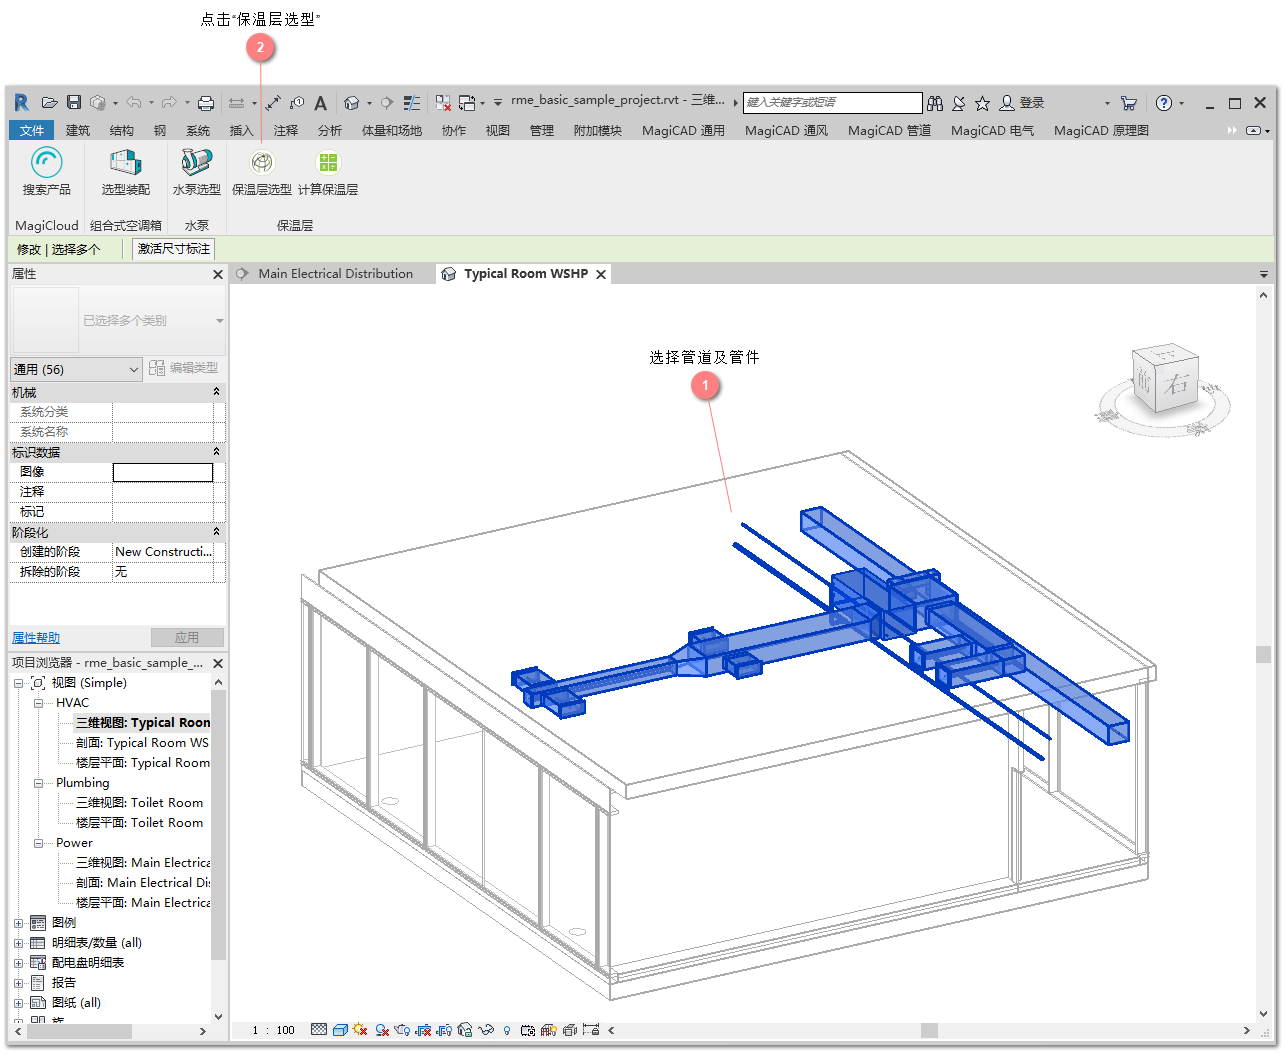Open the Communication Center satellite icon
This screenshot has height=1054, width=1285.
[x=959, y=103]
